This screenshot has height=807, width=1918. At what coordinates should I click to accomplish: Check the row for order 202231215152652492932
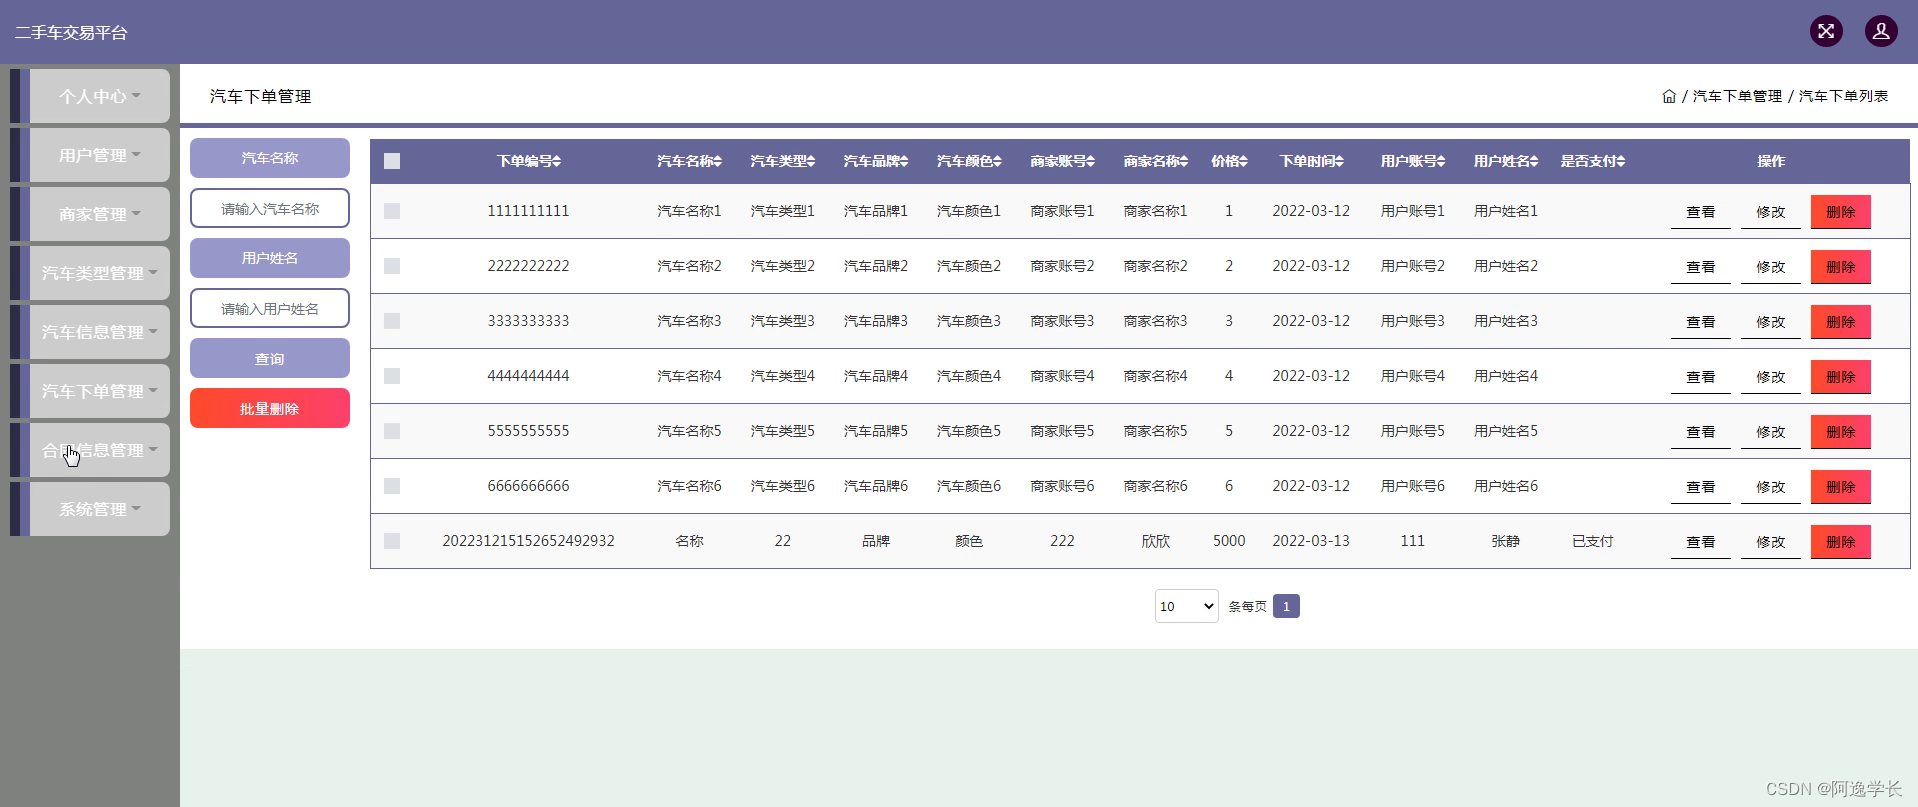pos(392,541)
